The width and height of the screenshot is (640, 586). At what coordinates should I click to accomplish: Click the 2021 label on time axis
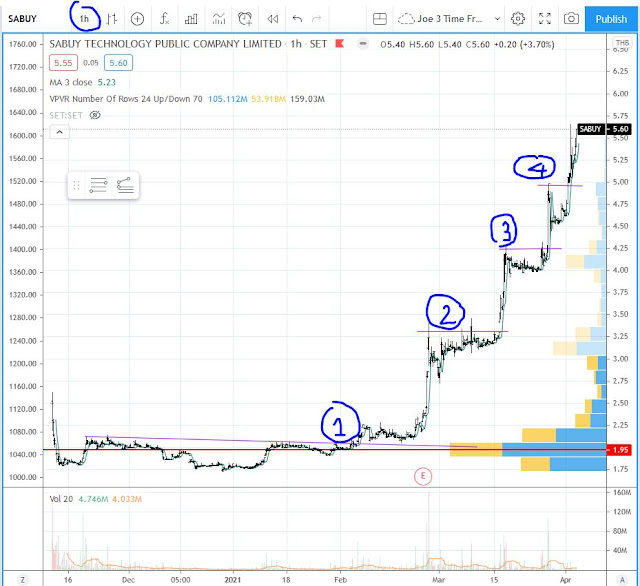pos(233,579)
